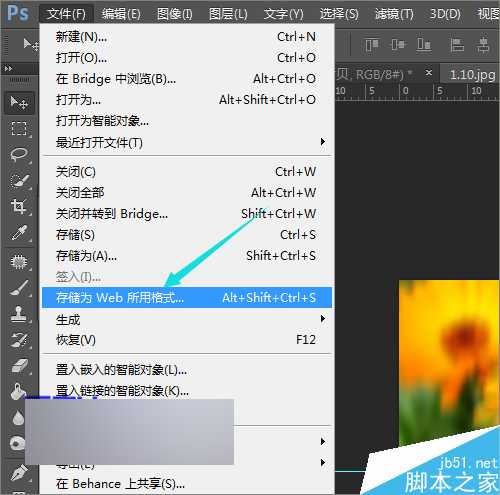
Task: Select the Dodge tool
Action: 17,443
